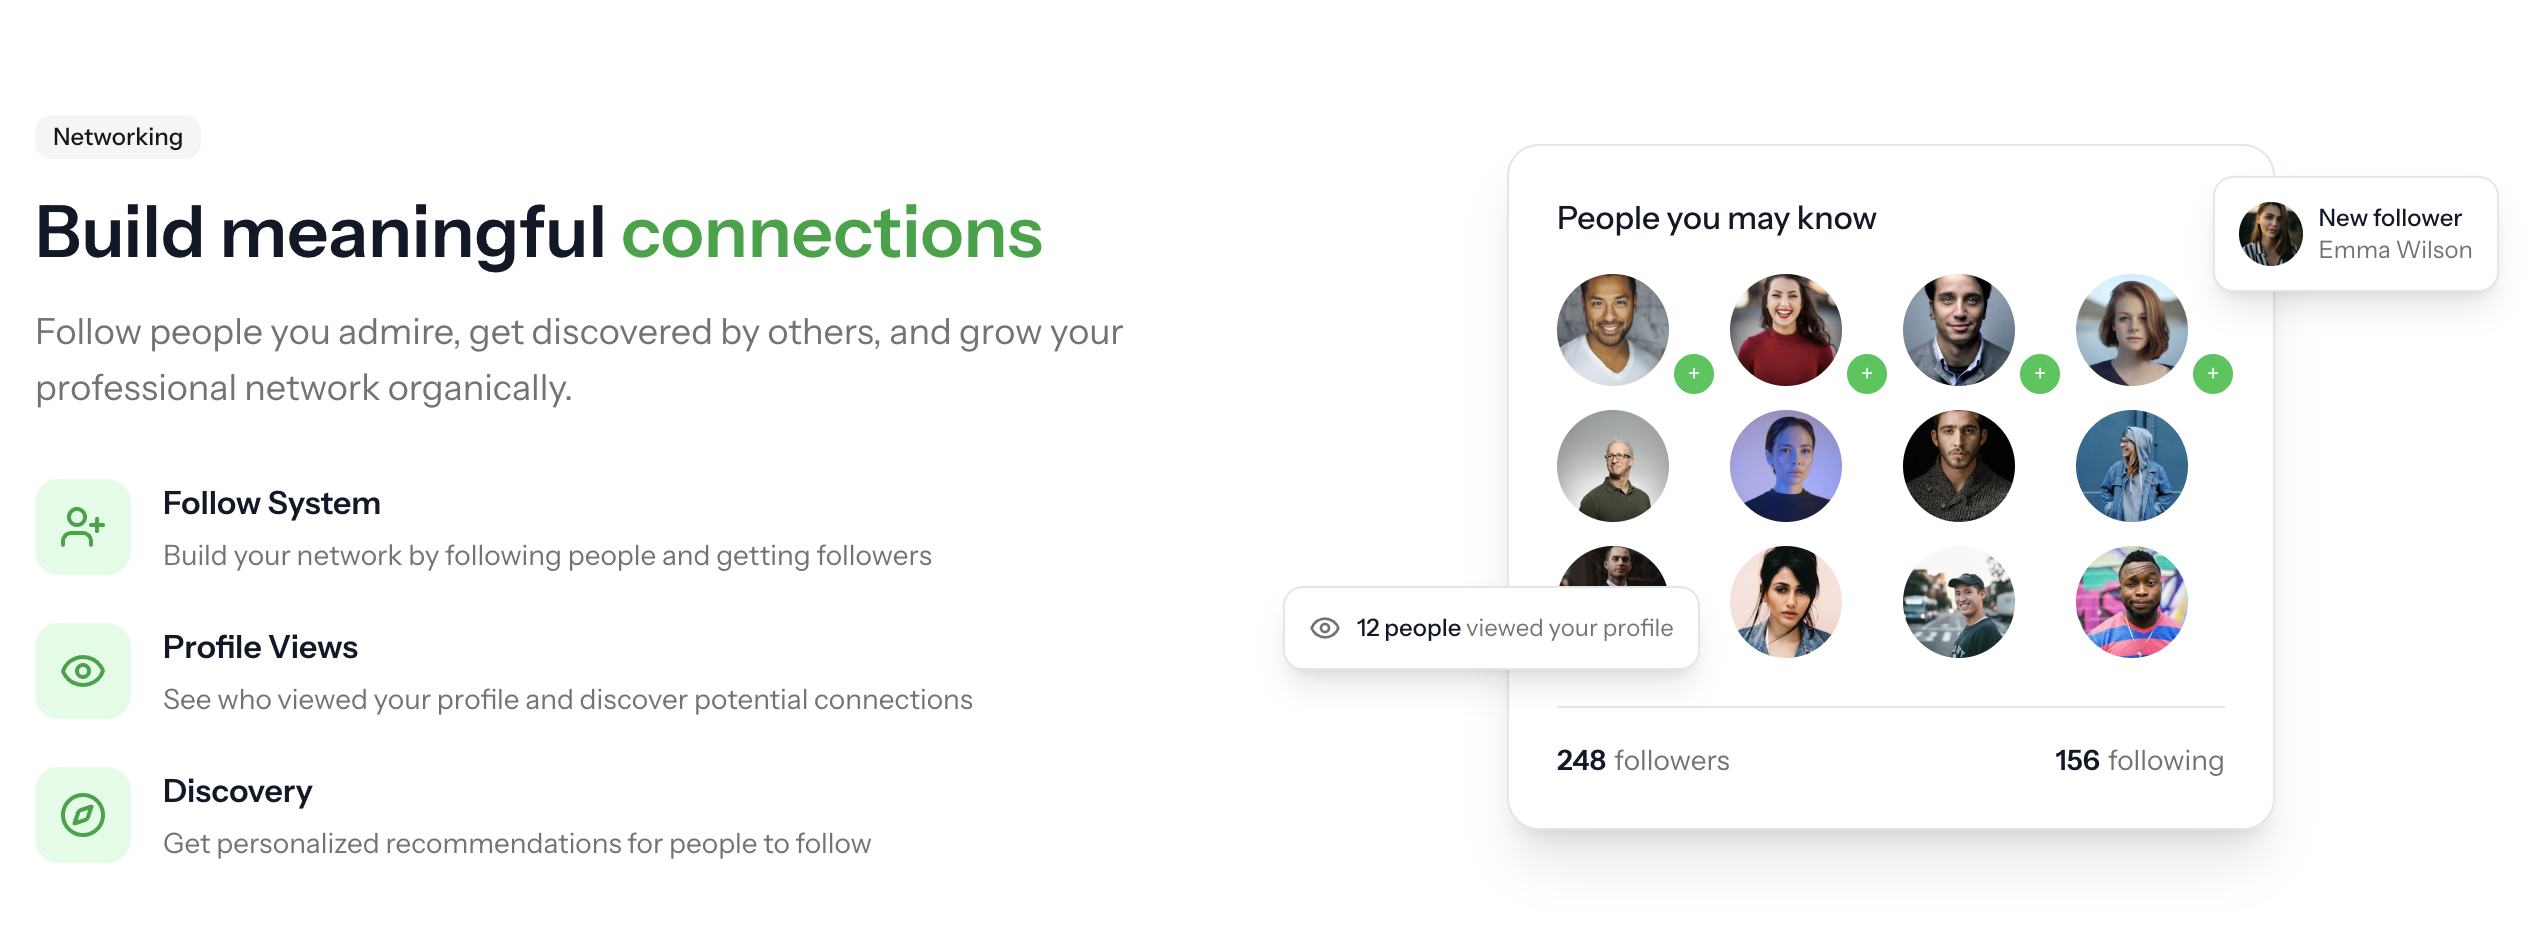Follow the woman in the red top via plus

point(1866,374)
